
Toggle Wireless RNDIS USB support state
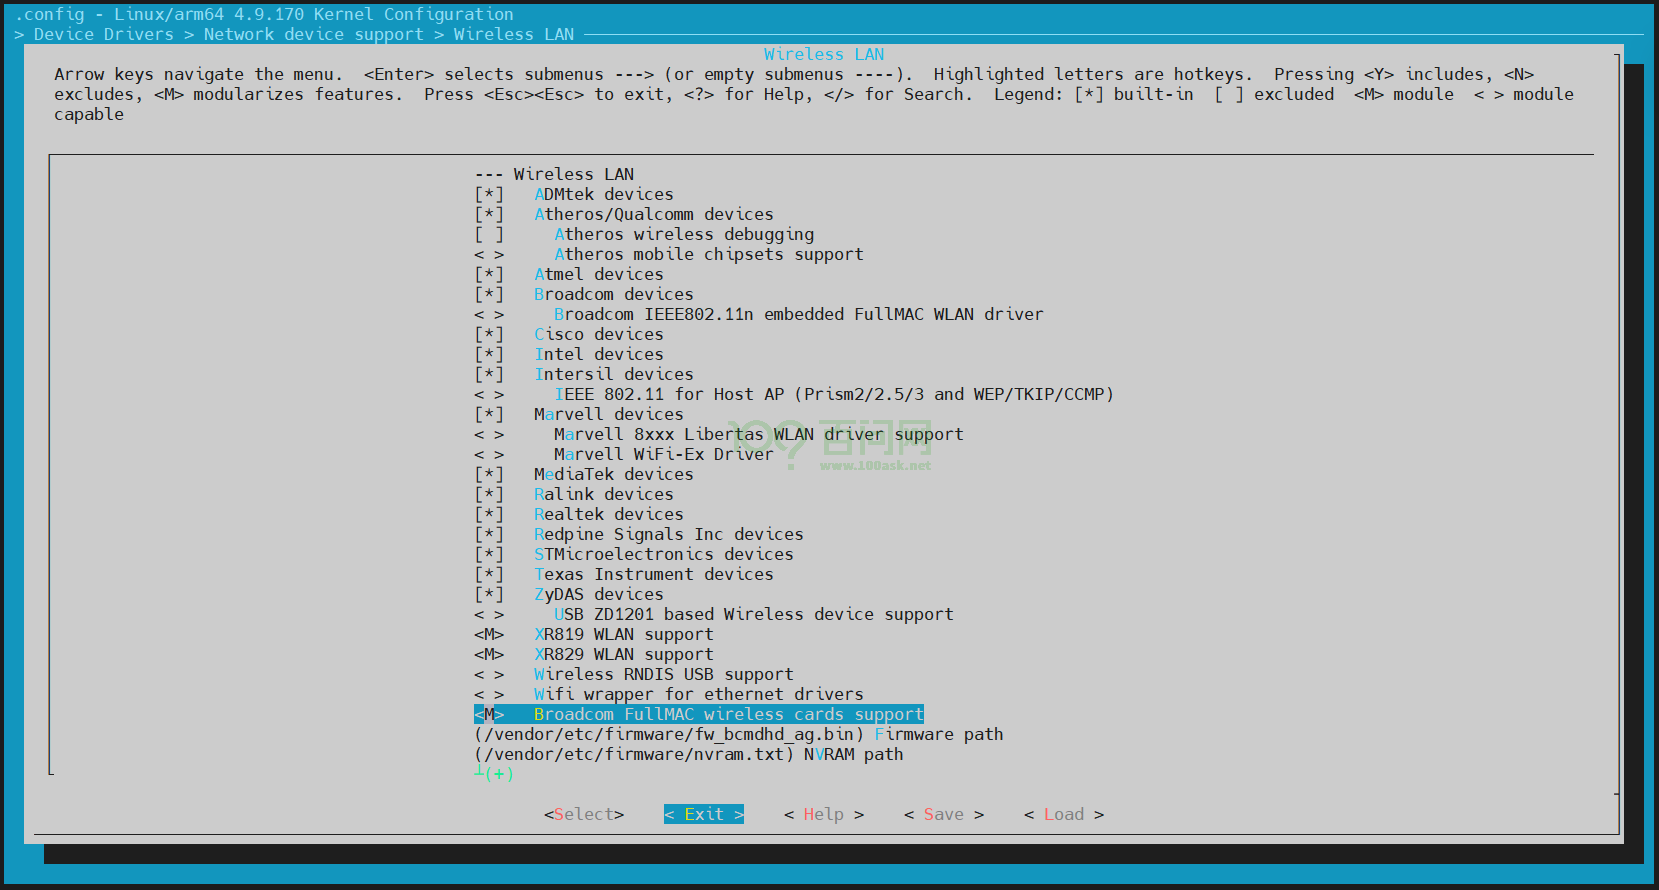[489, 674]
